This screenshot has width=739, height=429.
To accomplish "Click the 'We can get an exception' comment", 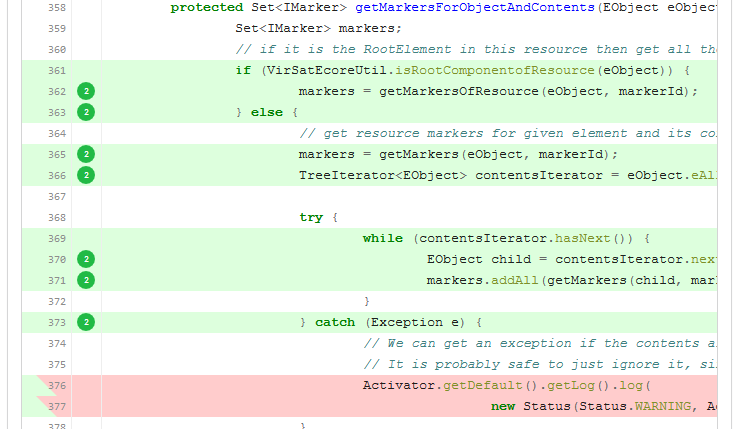I will [540, 343].
